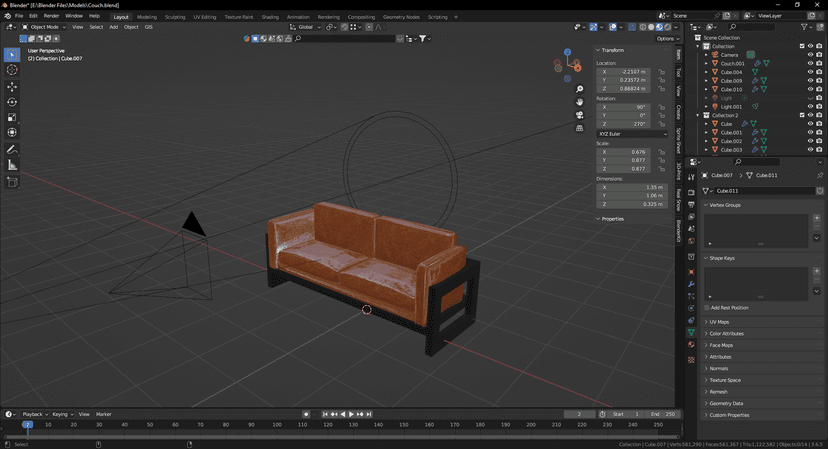Select the Cursor tool

(12, 70)
